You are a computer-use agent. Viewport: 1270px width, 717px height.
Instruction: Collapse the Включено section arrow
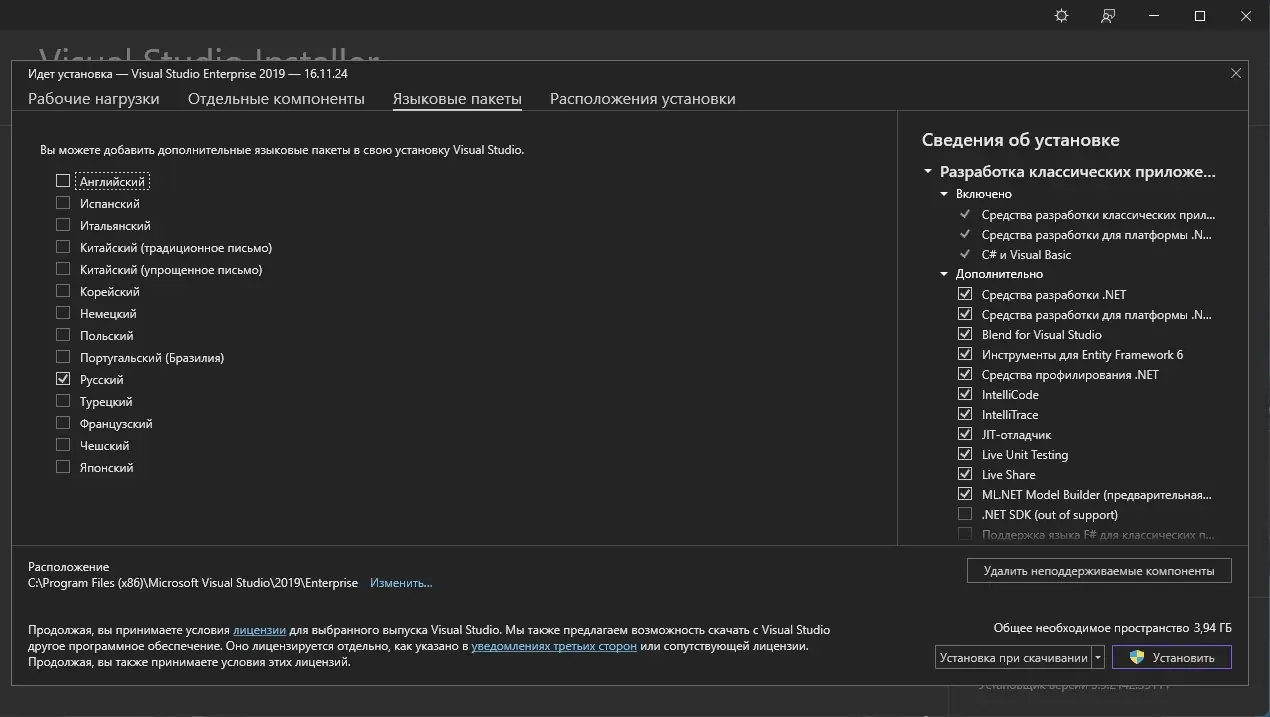point(944,194)
